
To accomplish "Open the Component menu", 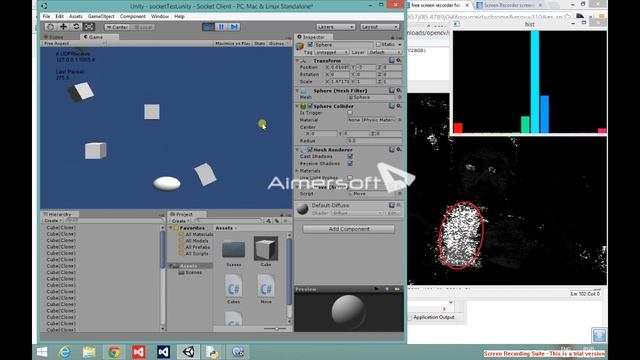I will tap(133, 16).
